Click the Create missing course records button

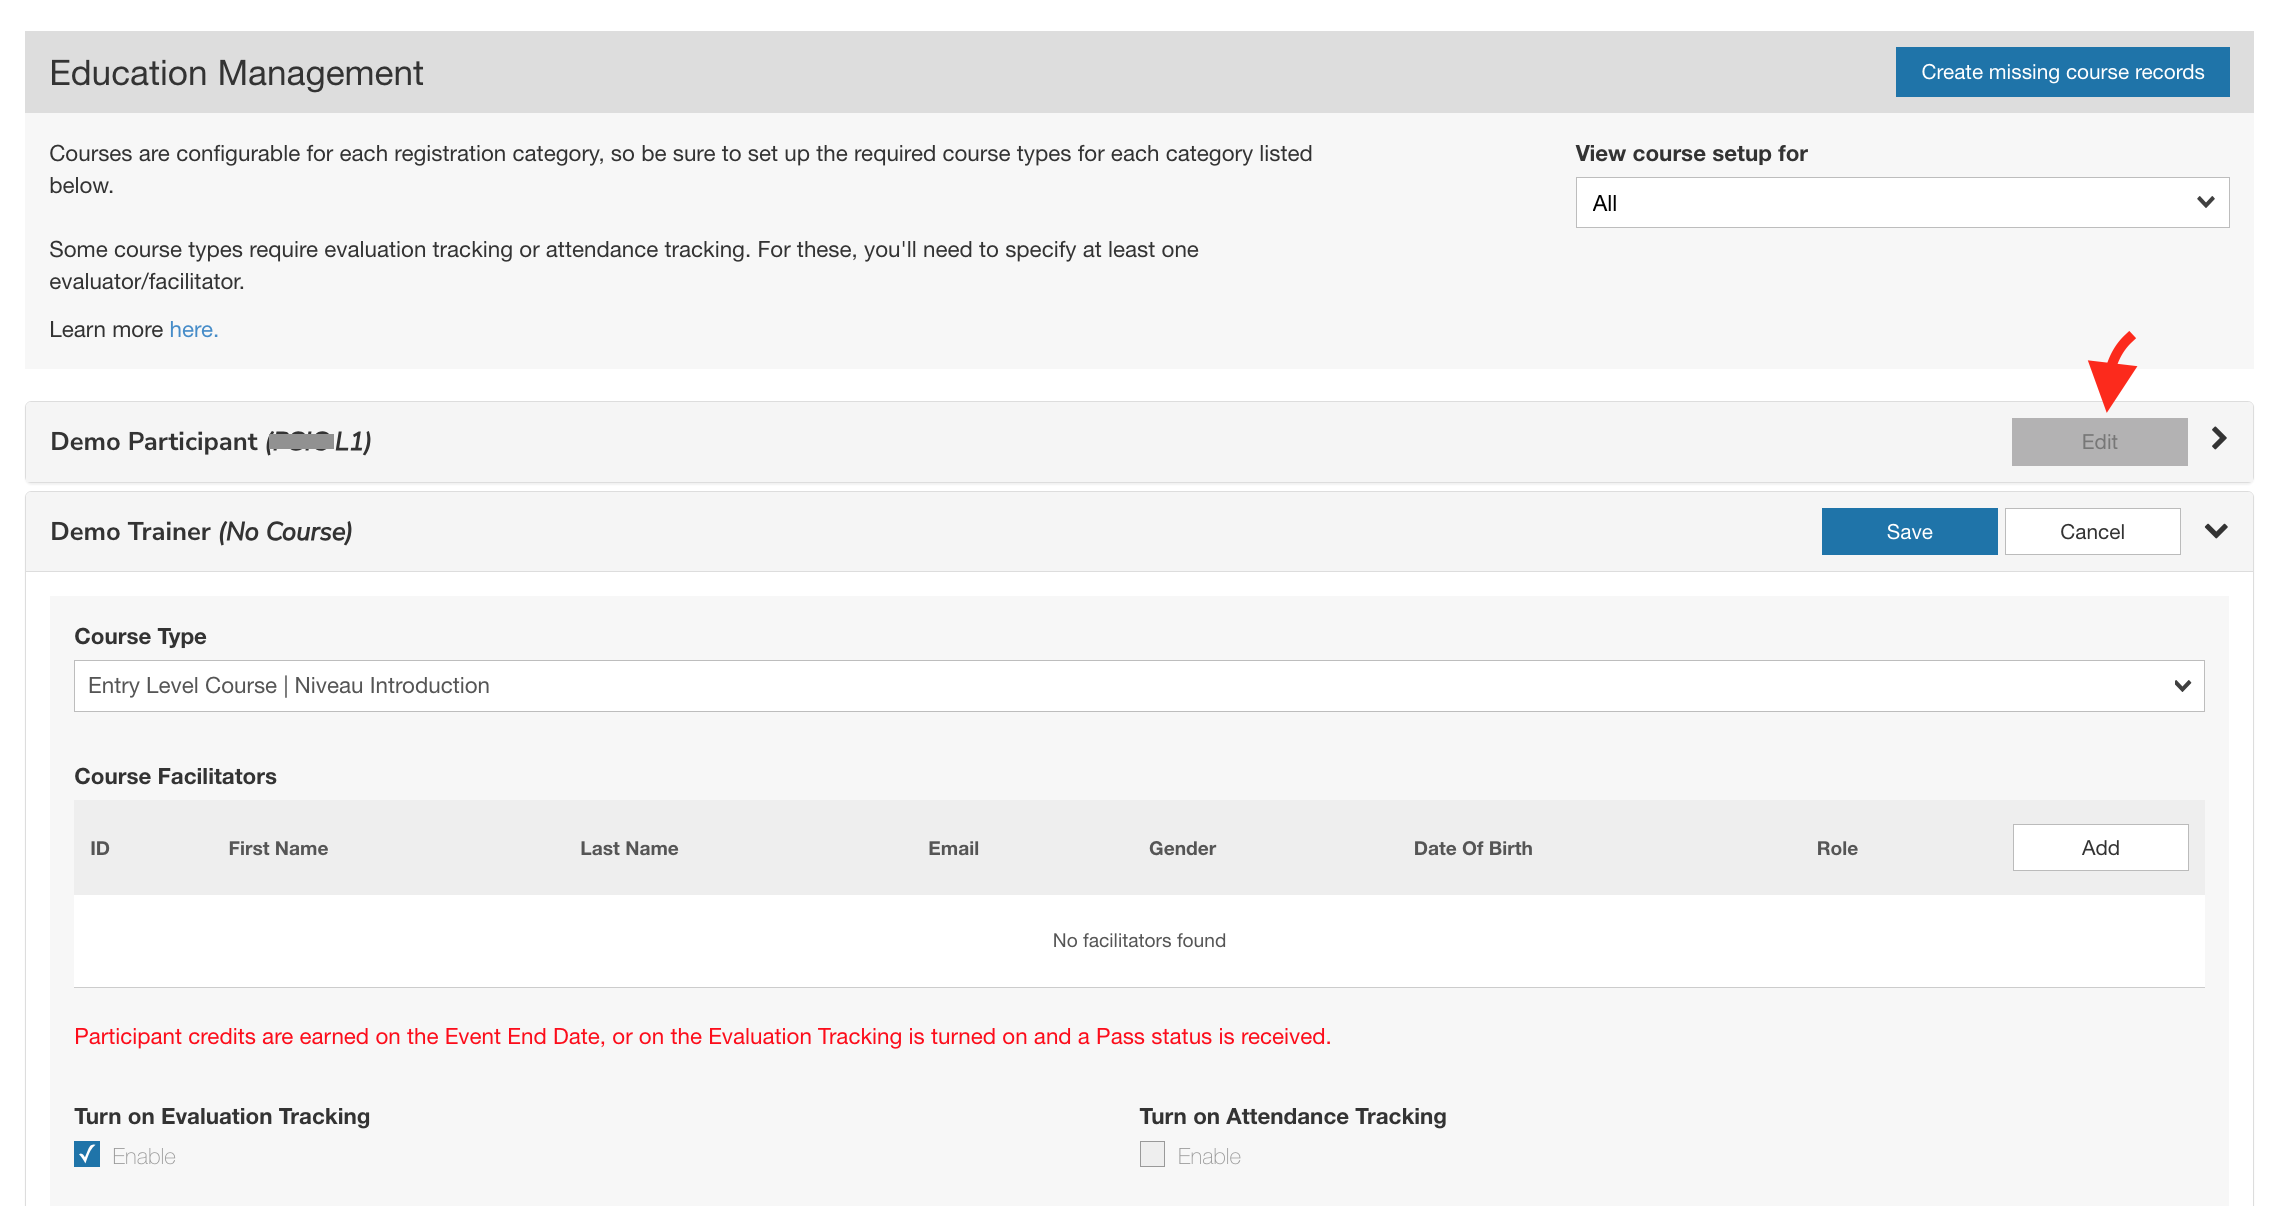click(x=2061, y=71)
